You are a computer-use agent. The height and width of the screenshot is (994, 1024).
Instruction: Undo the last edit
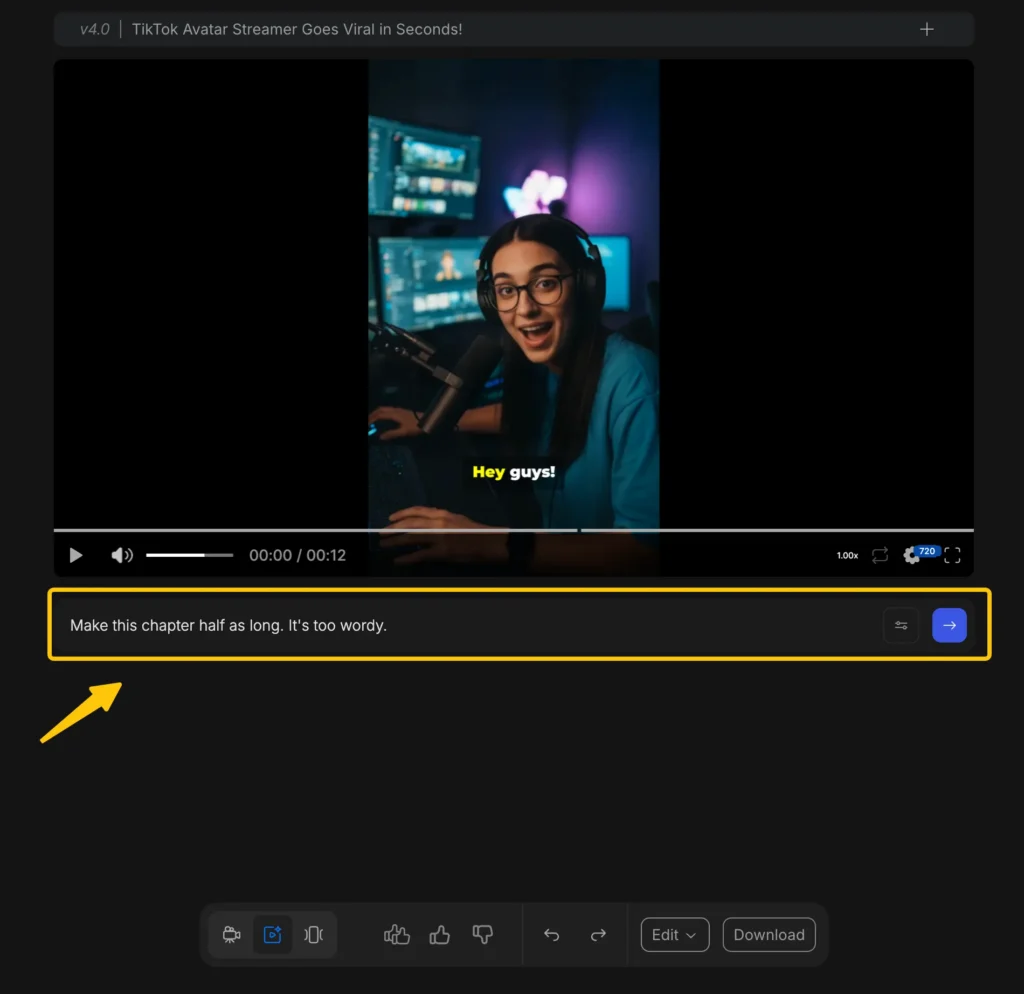[551, 934]
